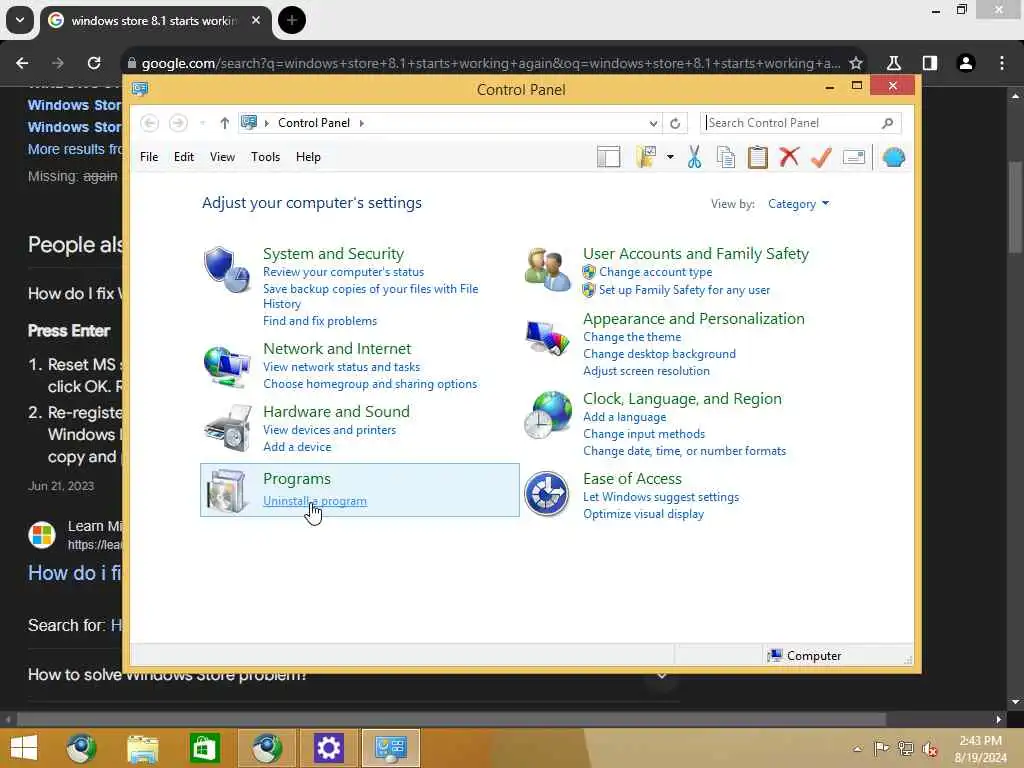Viewport: 1024px width, 768px height.
Task: Click Add a language link
Action: point(624,417)
